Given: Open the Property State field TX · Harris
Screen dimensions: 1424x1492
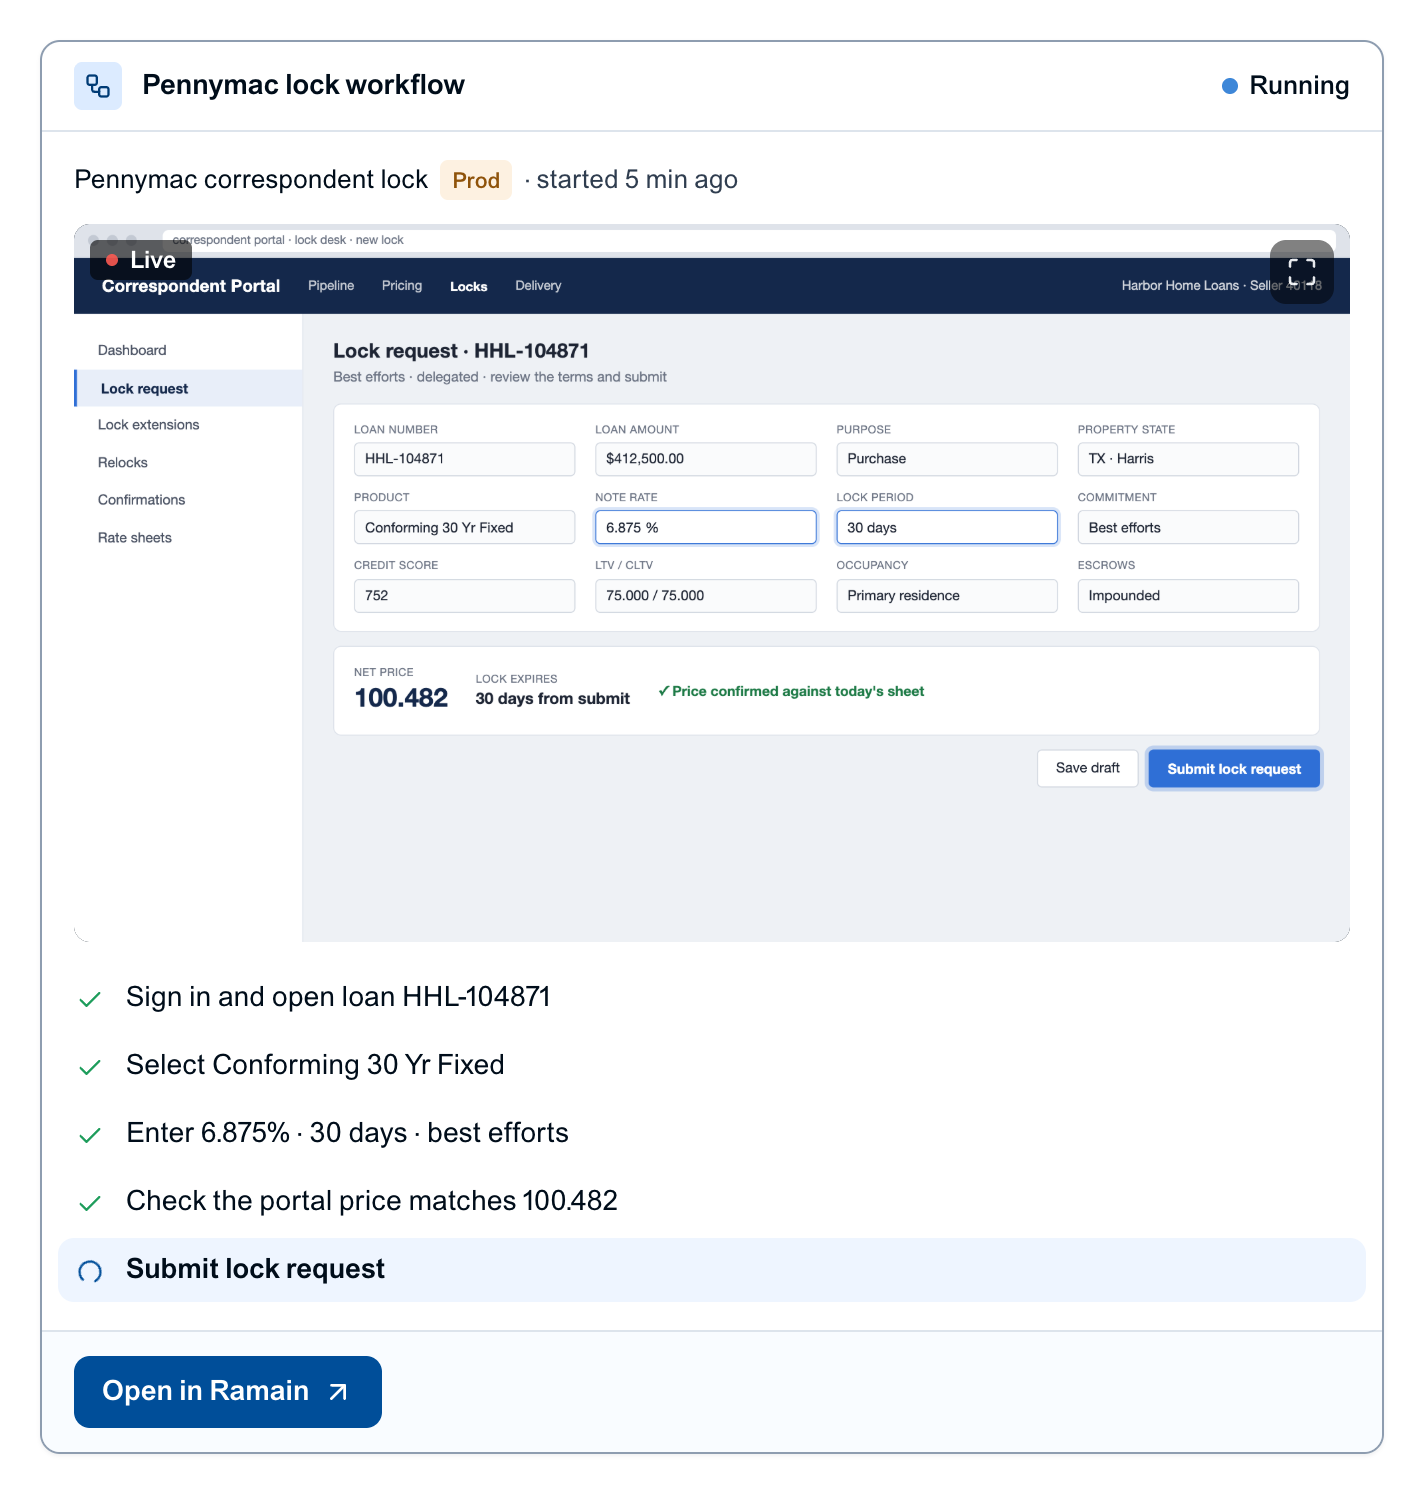Looking at the screenshot, I should (1188, 459).
